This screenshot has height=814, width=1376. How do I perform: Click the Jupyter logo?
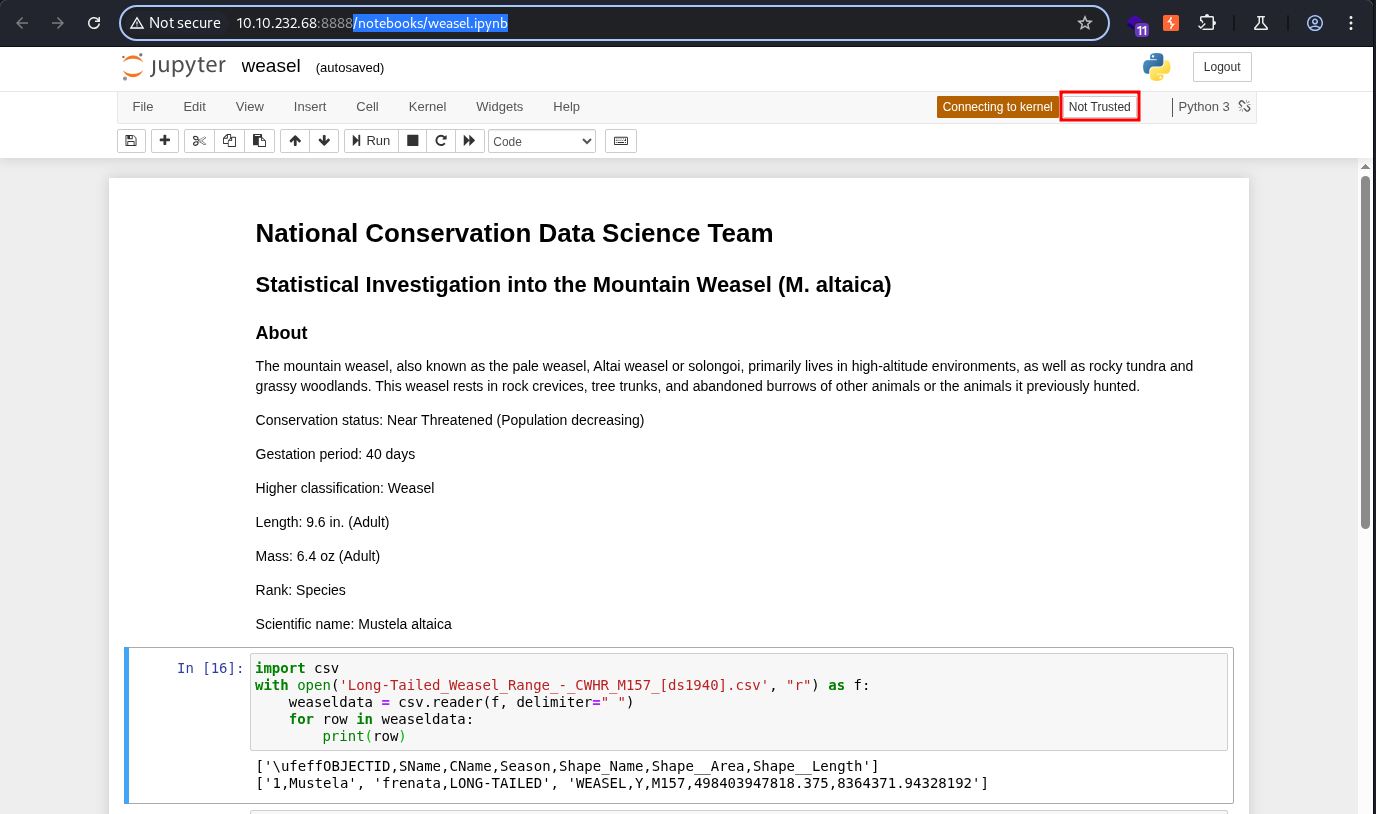[x=174, y=66]
